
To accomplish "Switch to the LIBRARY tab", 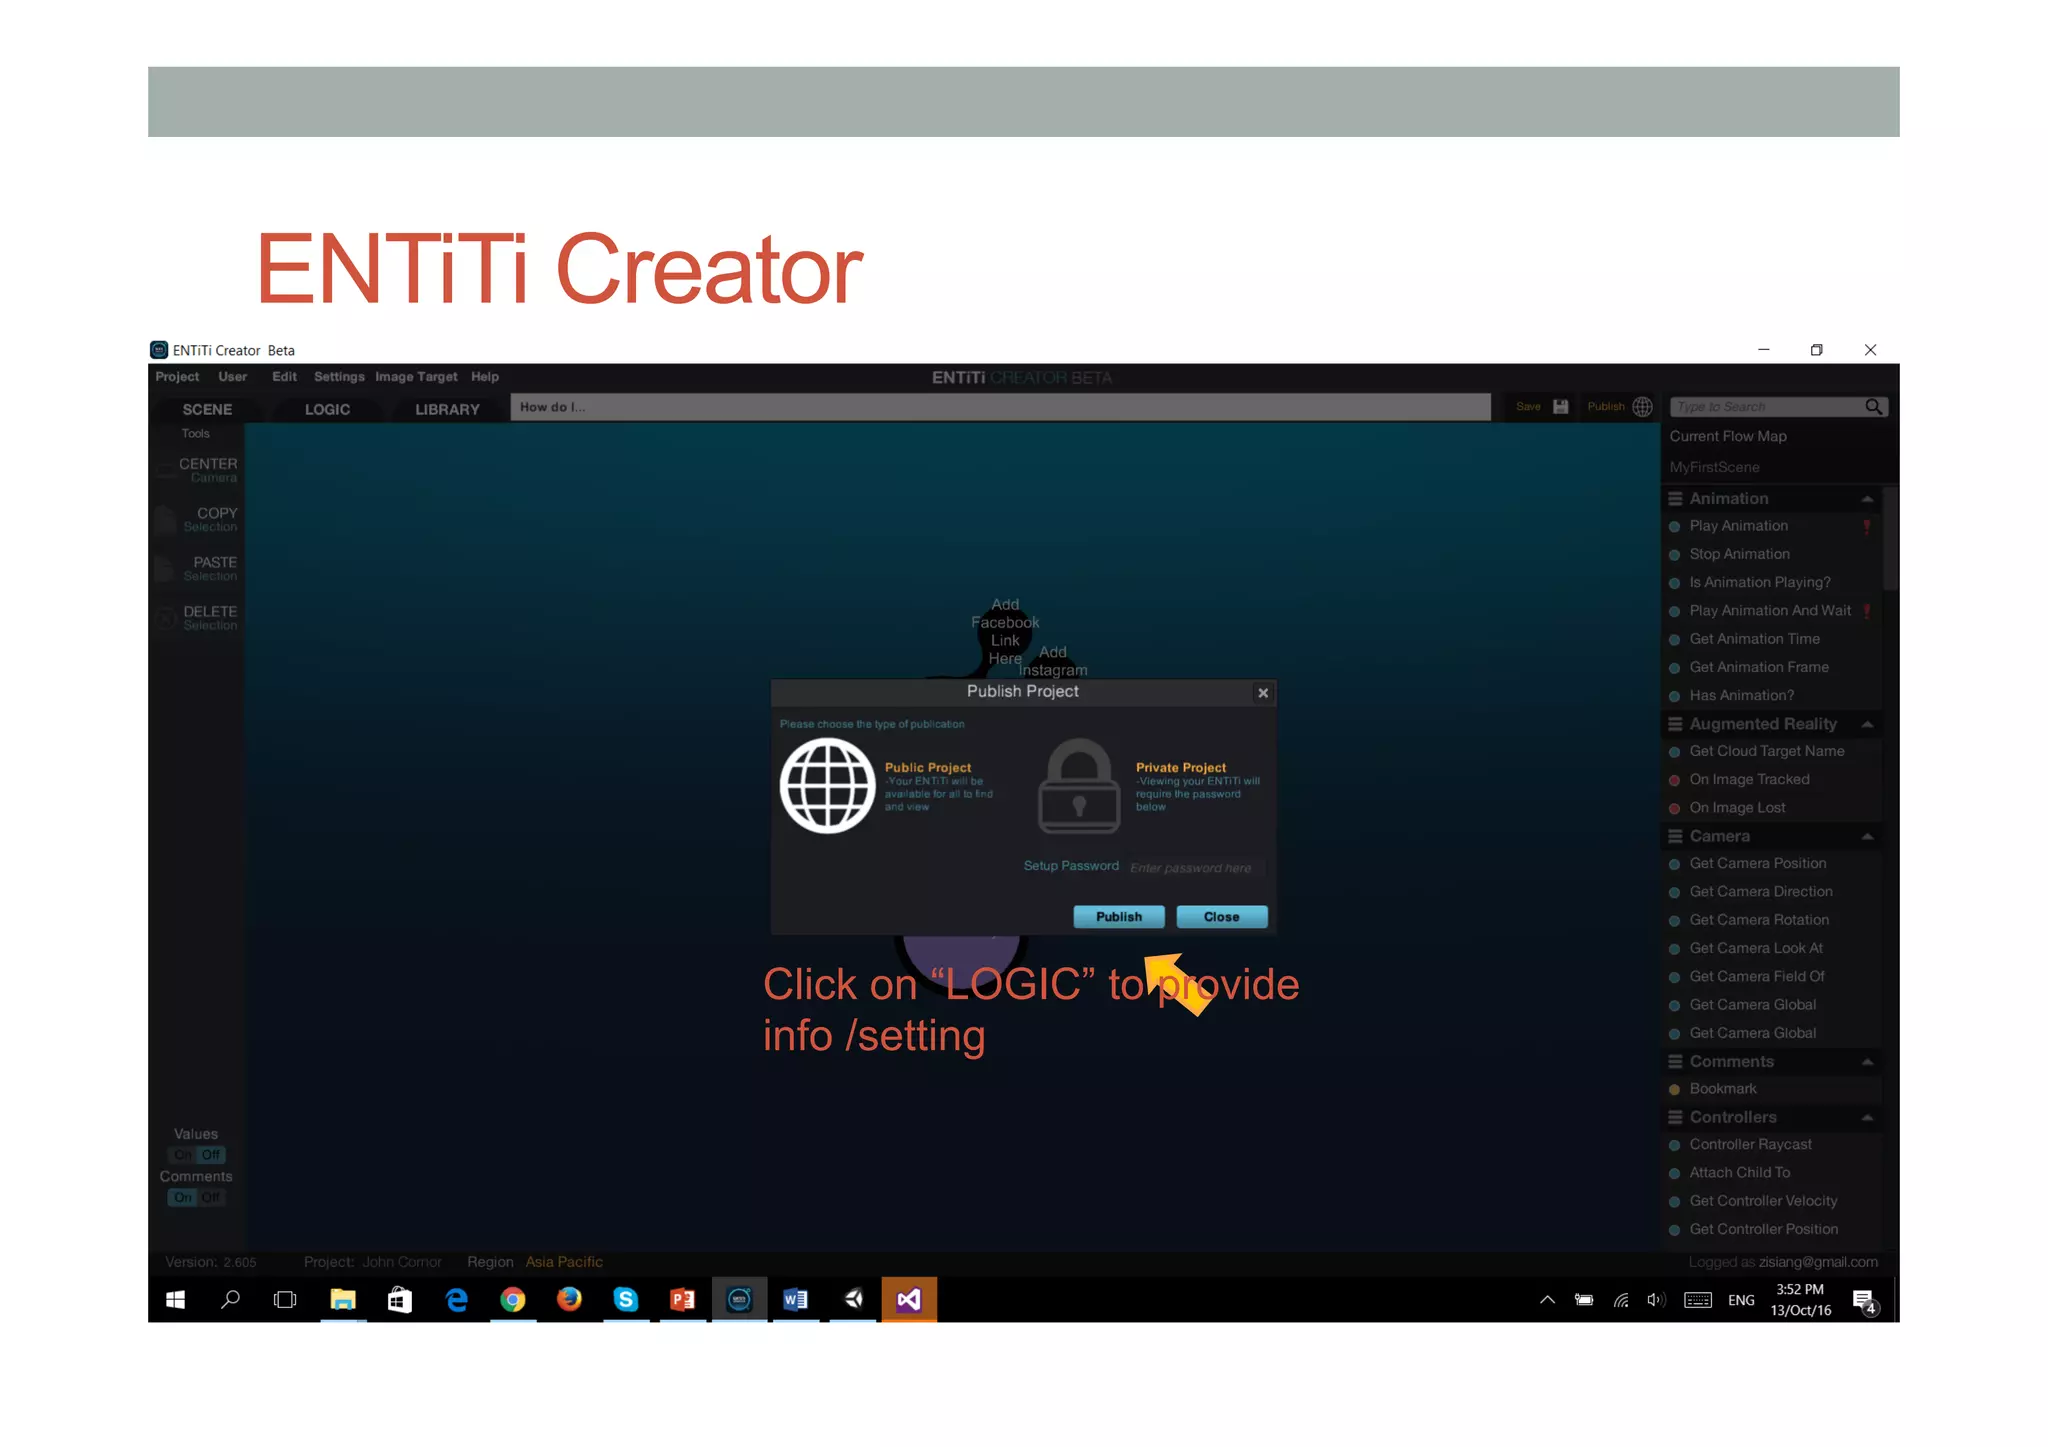I will point(447,409).
